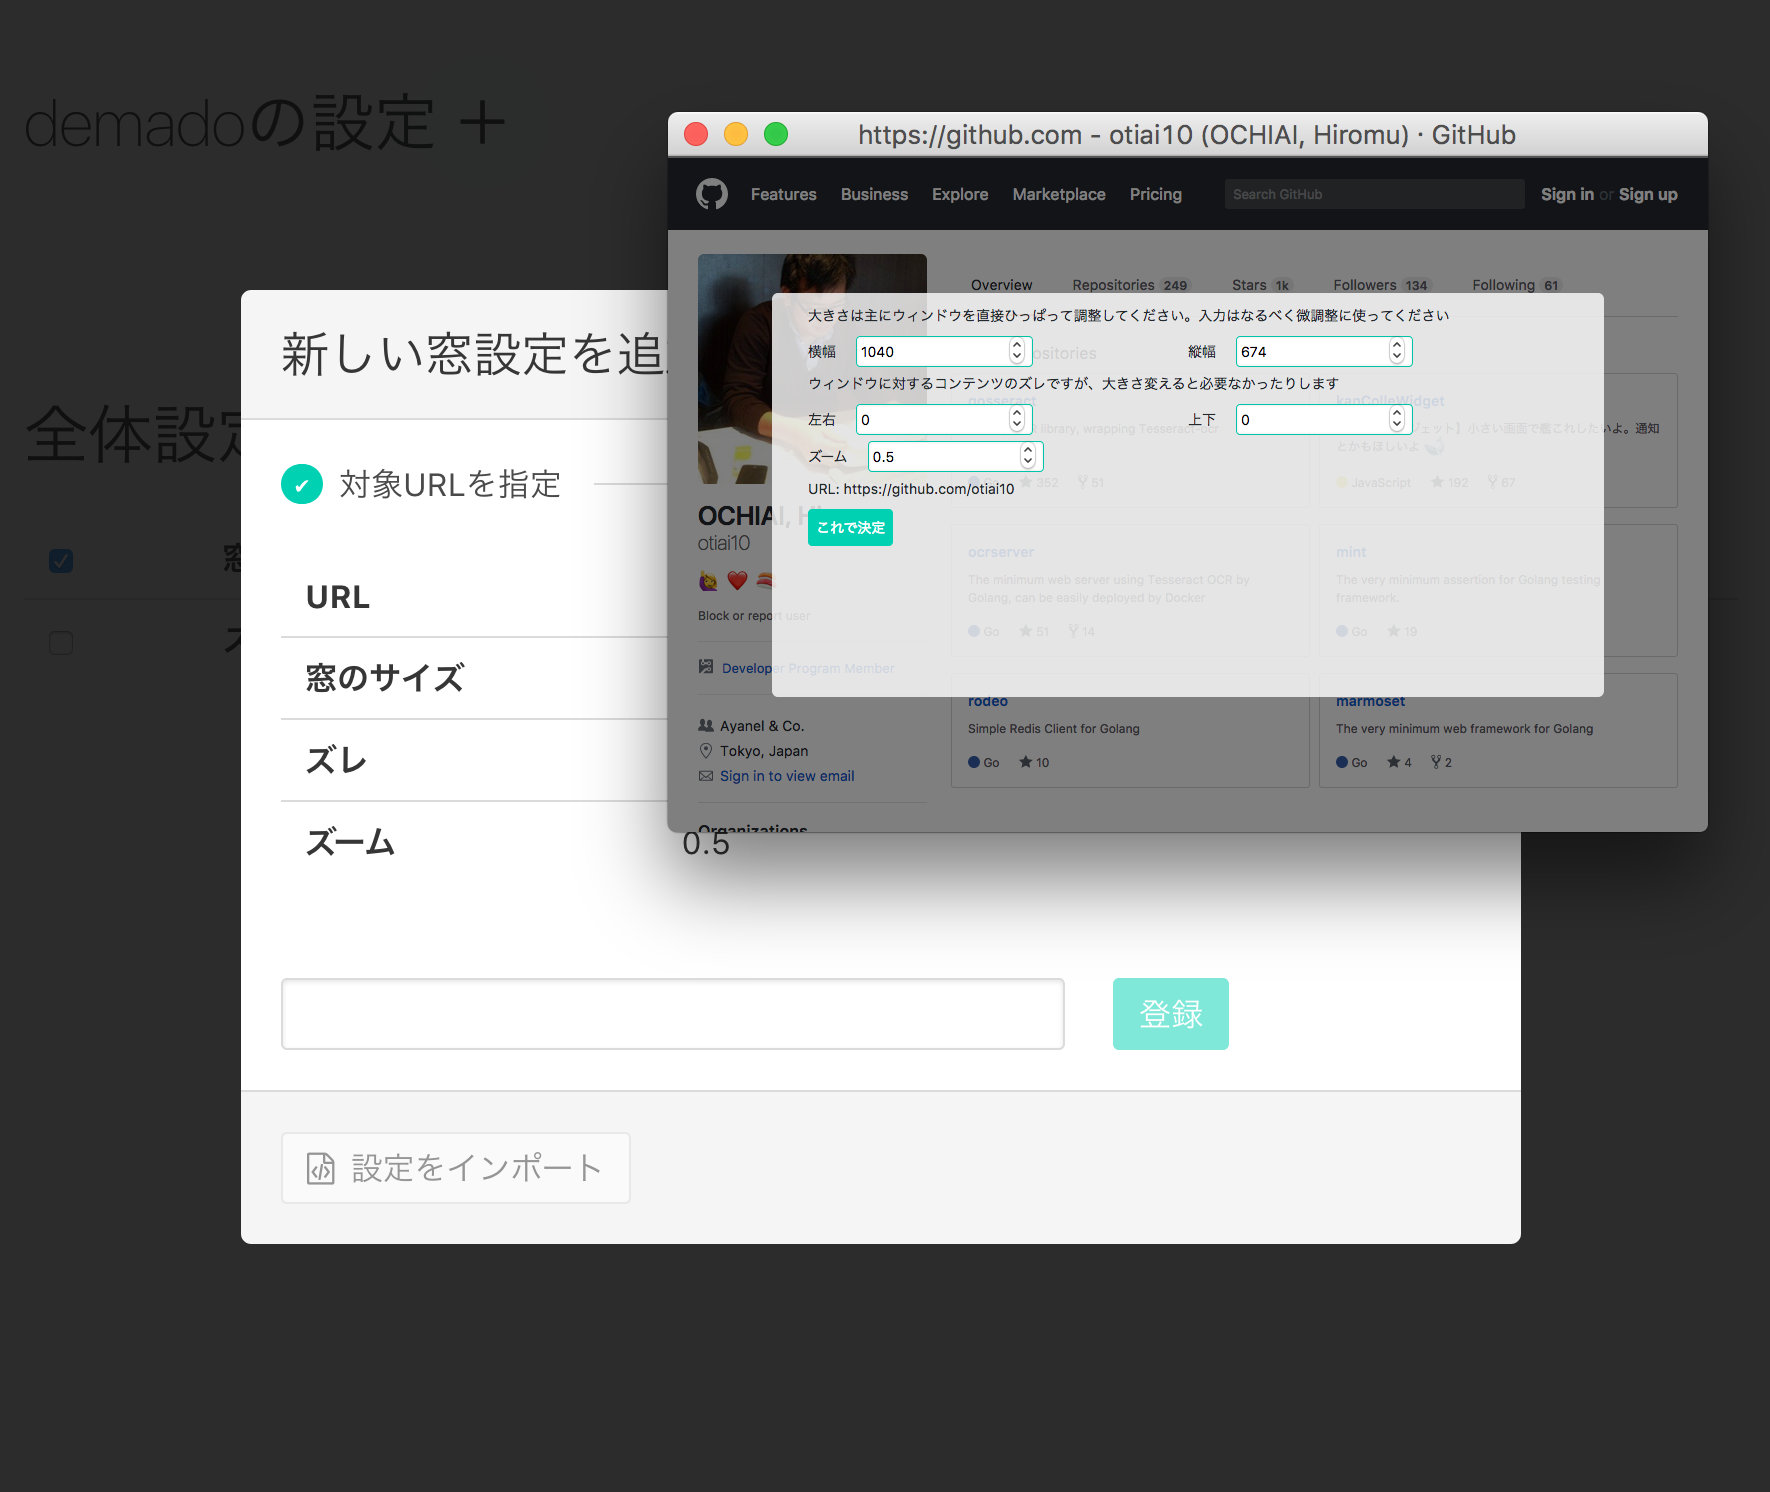Click the empty text field beside the 登録 button

coord(672,1013)
